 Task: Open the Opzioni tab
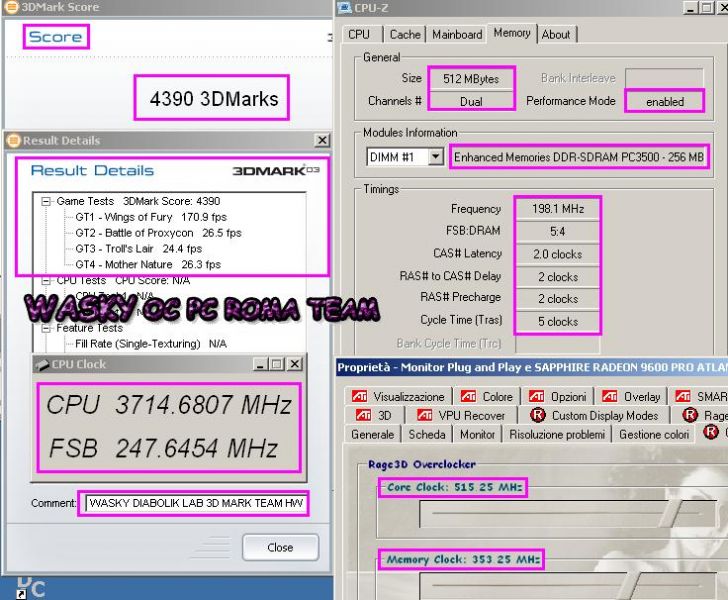pos(558,397)
